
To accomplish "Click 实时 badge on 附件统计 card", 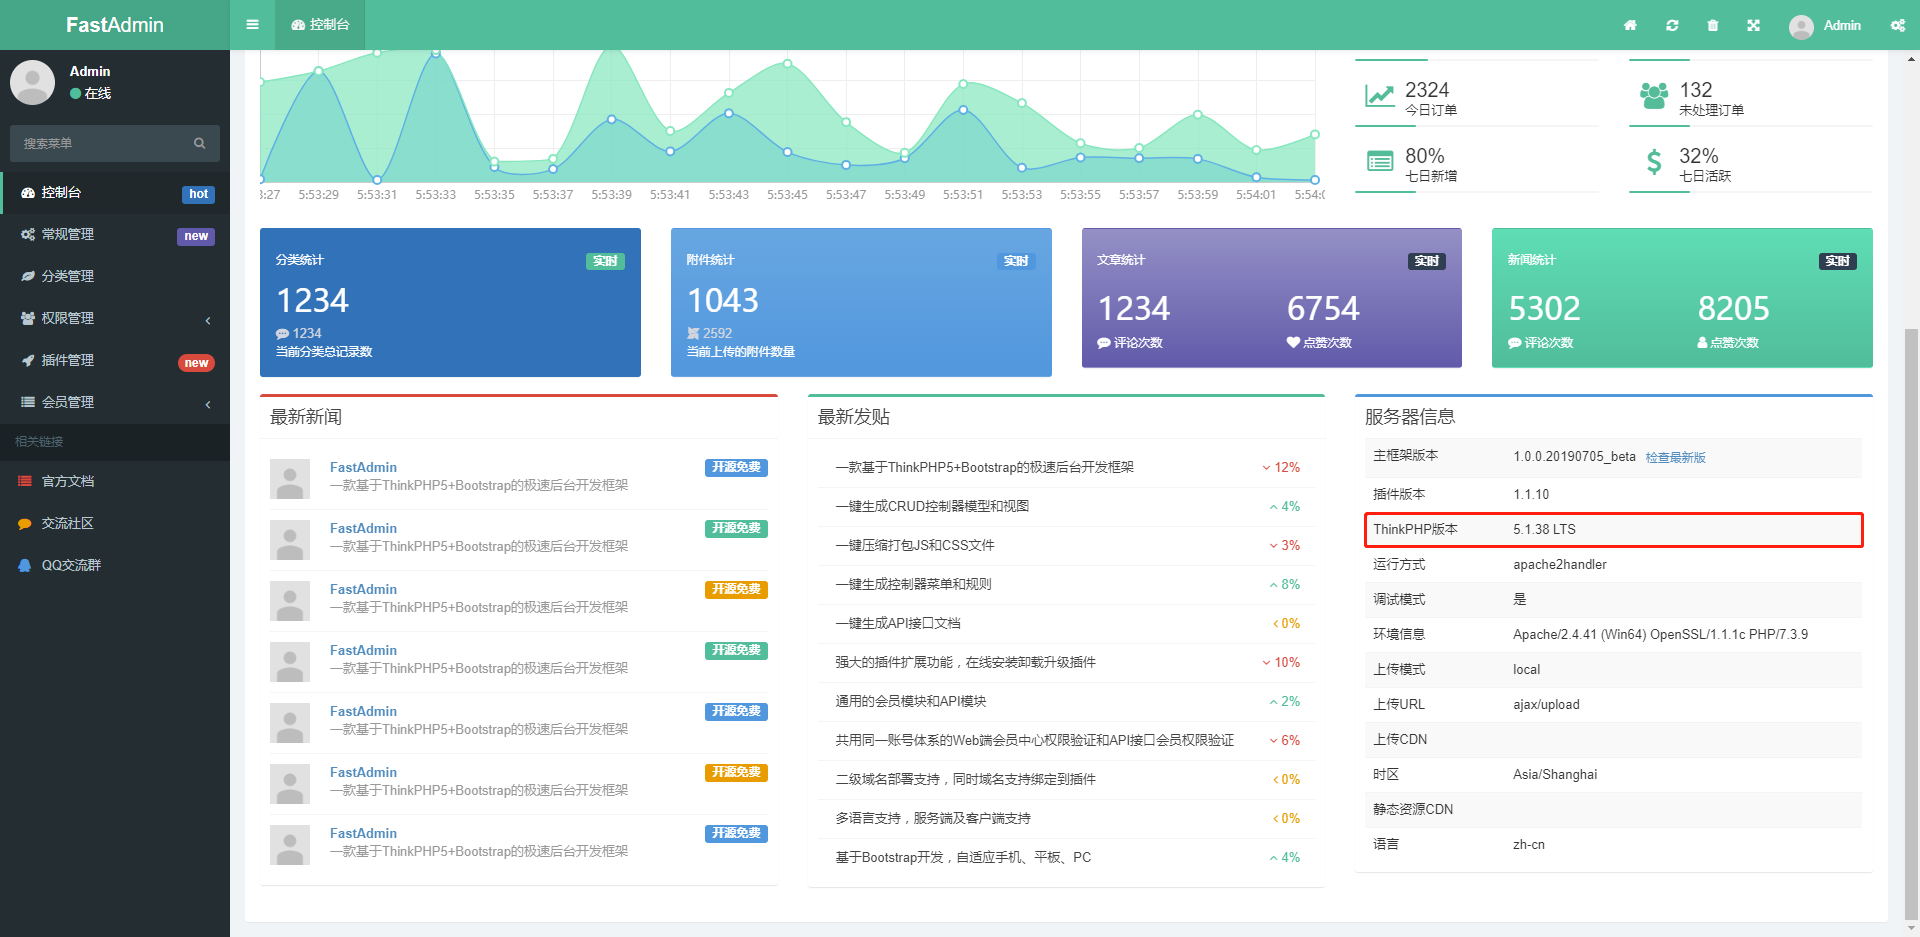I will (1016, 261).
